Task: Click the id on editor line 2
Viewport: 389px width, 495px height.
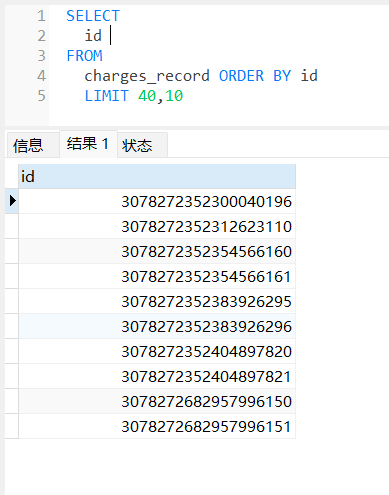Action: point(93,36)
